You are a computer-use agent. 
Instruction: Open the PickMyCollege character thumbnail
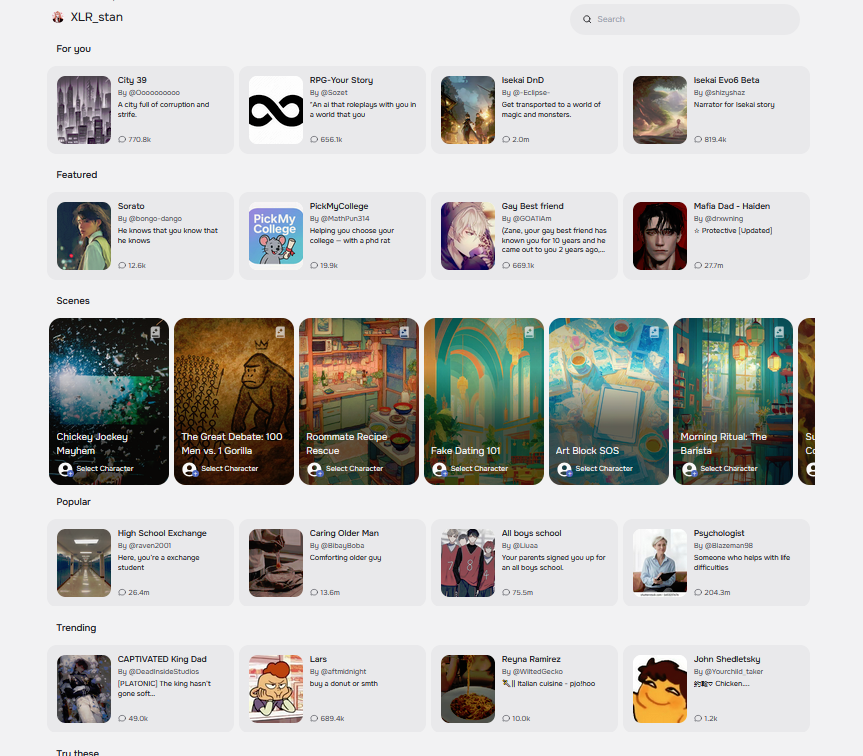pyautogui.click(x=276, y=236)
